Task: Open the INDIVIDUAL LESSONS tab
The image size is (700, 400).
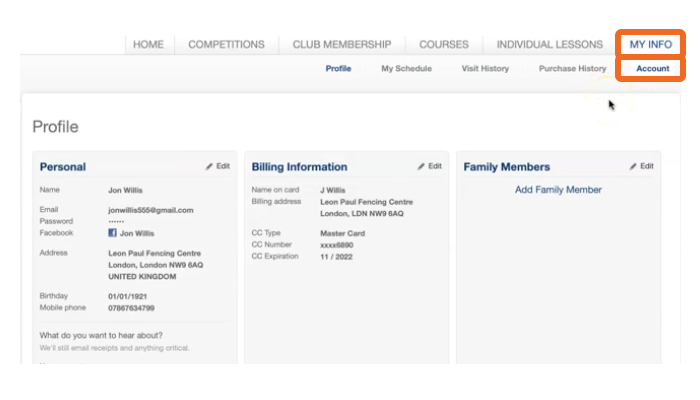Action: point(549,44)
